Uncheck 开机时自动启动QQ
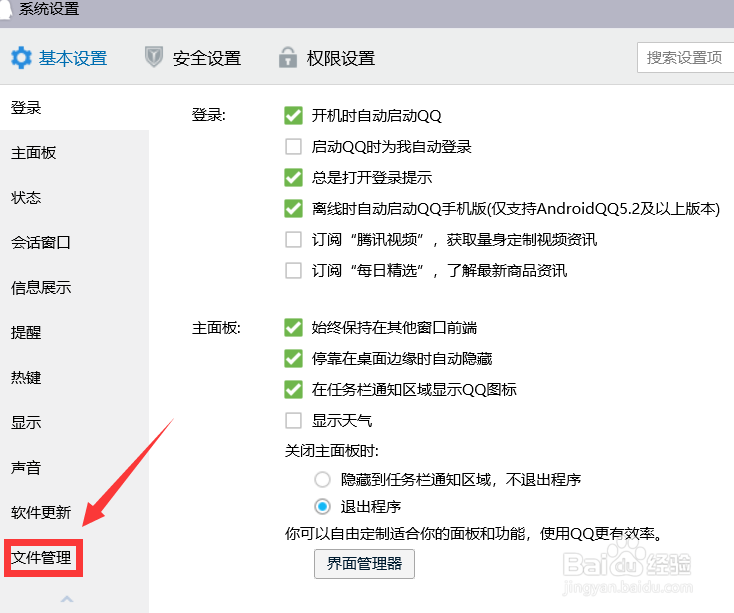This screenshot has height=613, width=734. pyautogui.click(x=294, y=116)
